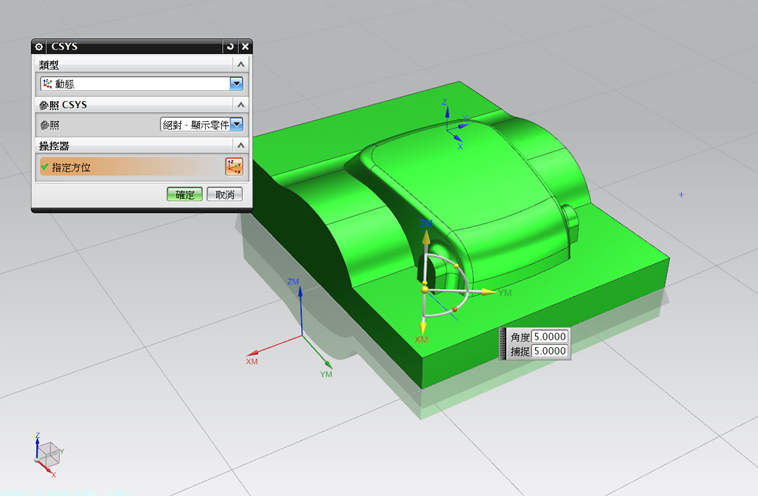Click the ZM axis arrowhead on manipulator
The height and width of the screenshot is (496, 758).
[x=425, y=238]
